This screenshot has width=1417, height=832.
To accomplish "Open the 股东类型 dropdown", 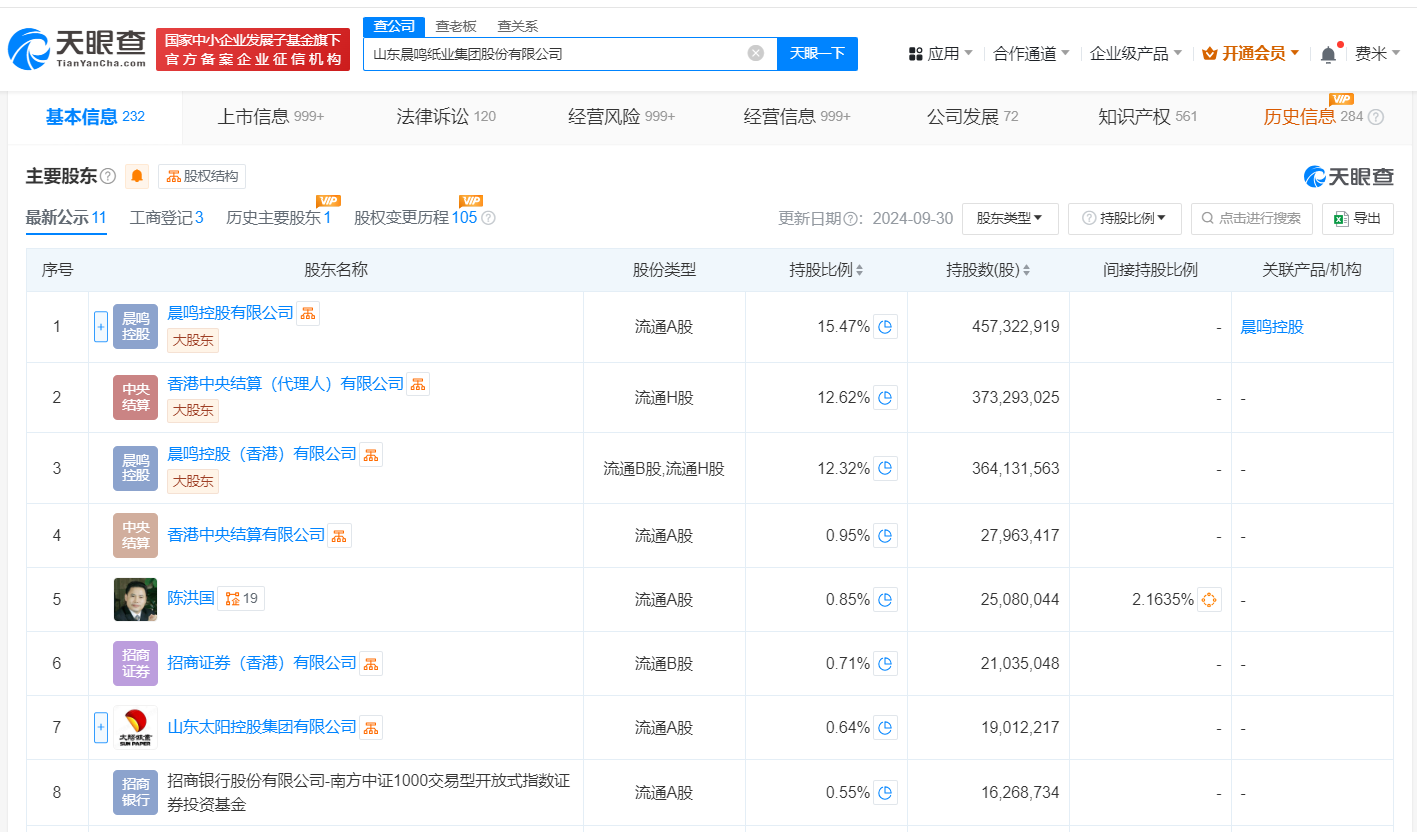I will [x=1010, y=218].
